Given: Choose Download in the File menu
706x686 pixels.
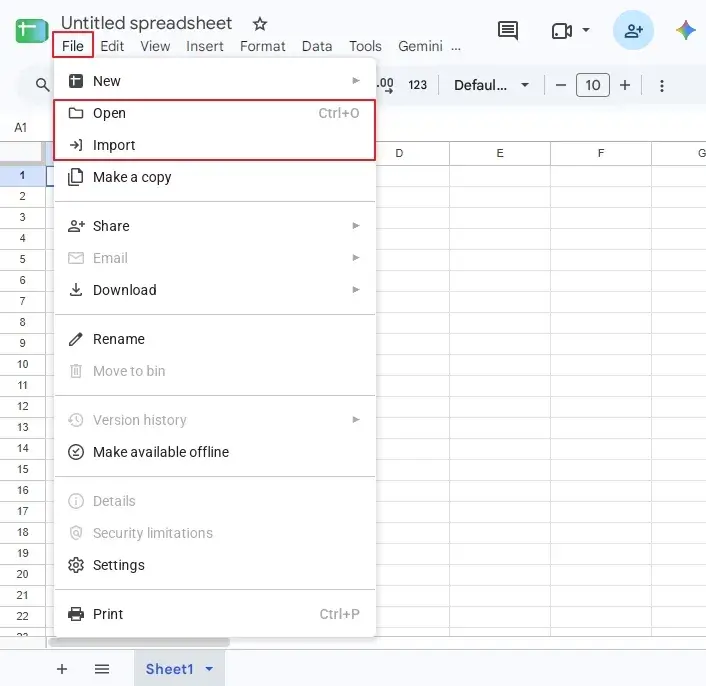Looking at the screenshot, I should [x=214, y=290].
